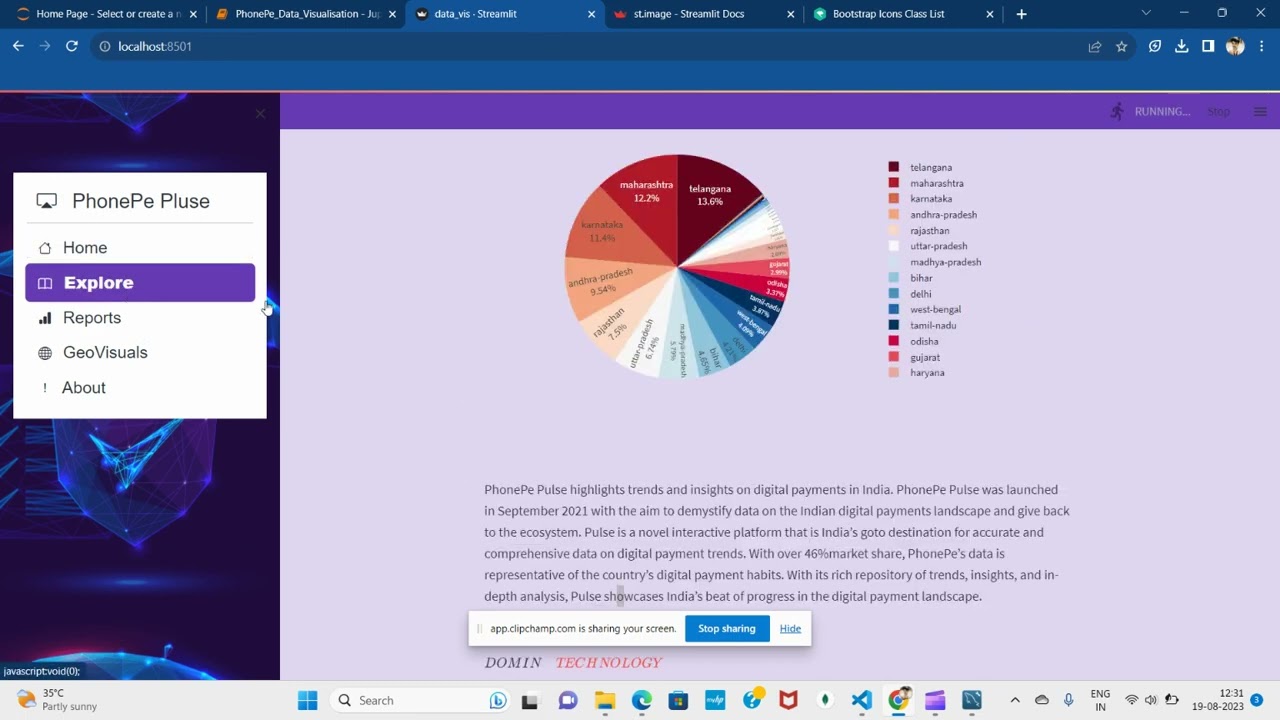The image size is (1280, 720).
Task: Open McAfee from taskbar
Action: point(789,700)
